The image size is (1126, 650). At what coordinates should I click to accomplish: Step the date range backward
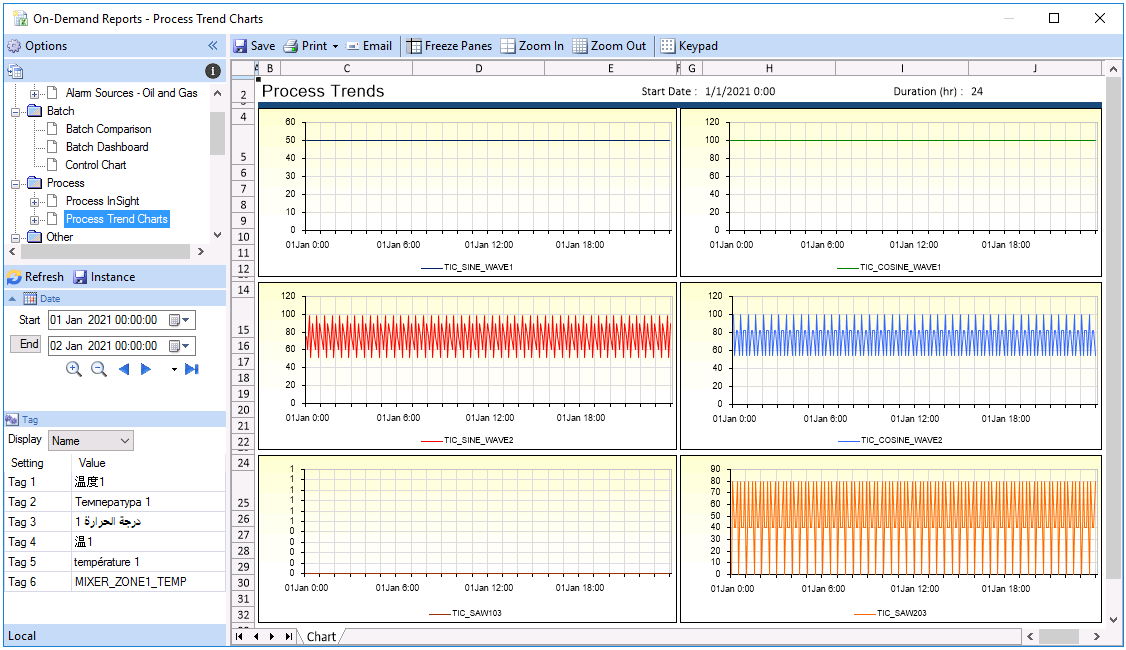coord(124,369)
